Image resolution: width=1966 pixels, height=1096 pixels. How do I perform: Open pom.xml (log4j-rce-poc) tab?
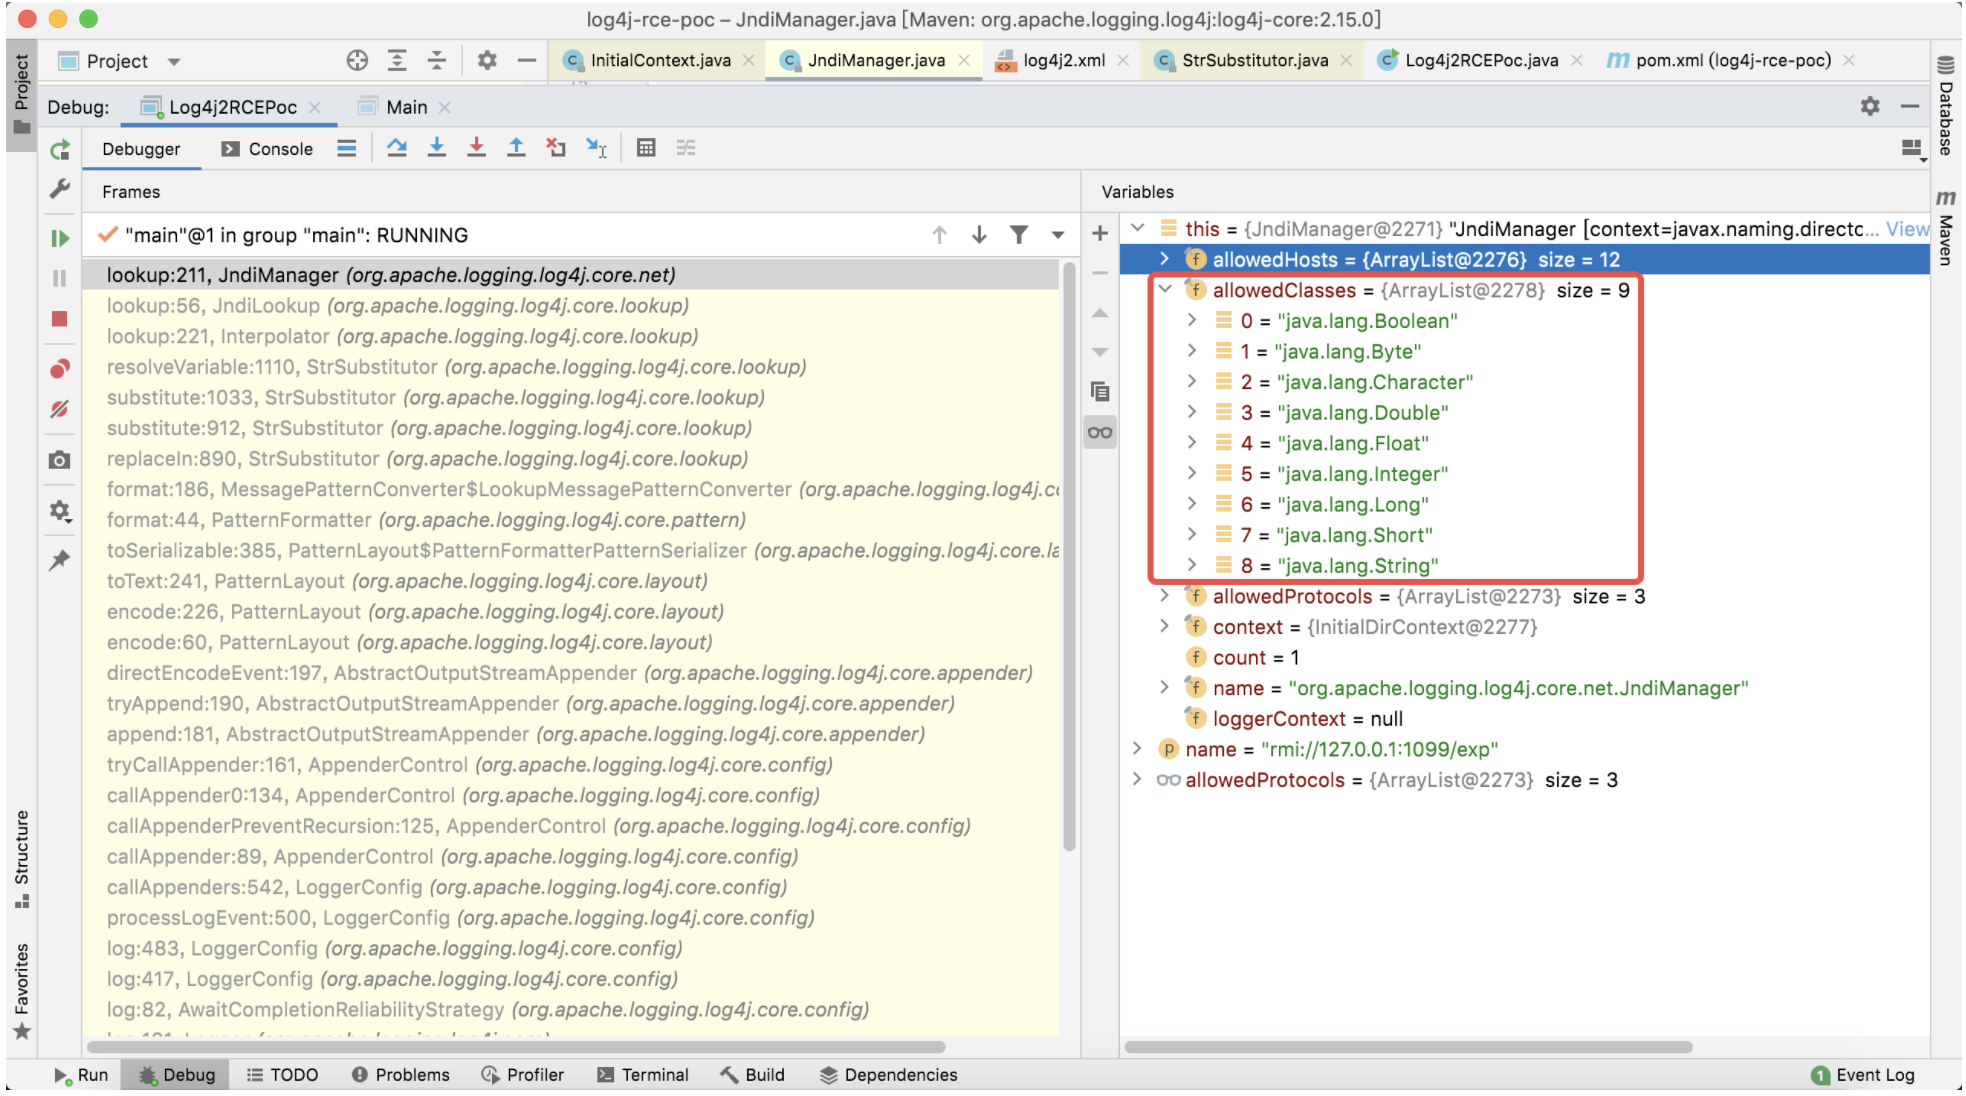[x=1732, y=60]
